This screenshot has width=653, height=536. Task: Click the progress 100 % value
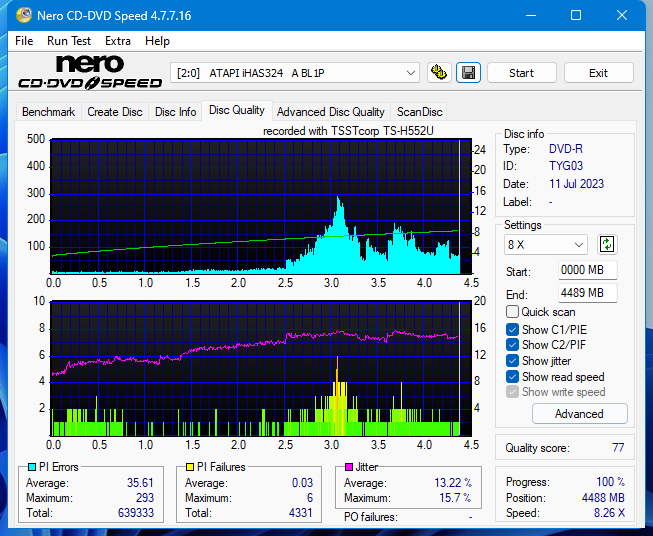[611, 482]
